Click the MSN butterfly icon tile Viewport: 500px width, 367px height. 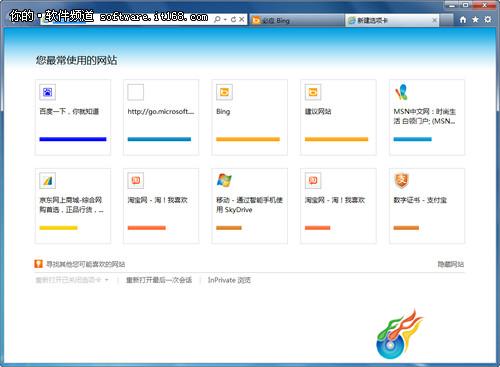401,92
